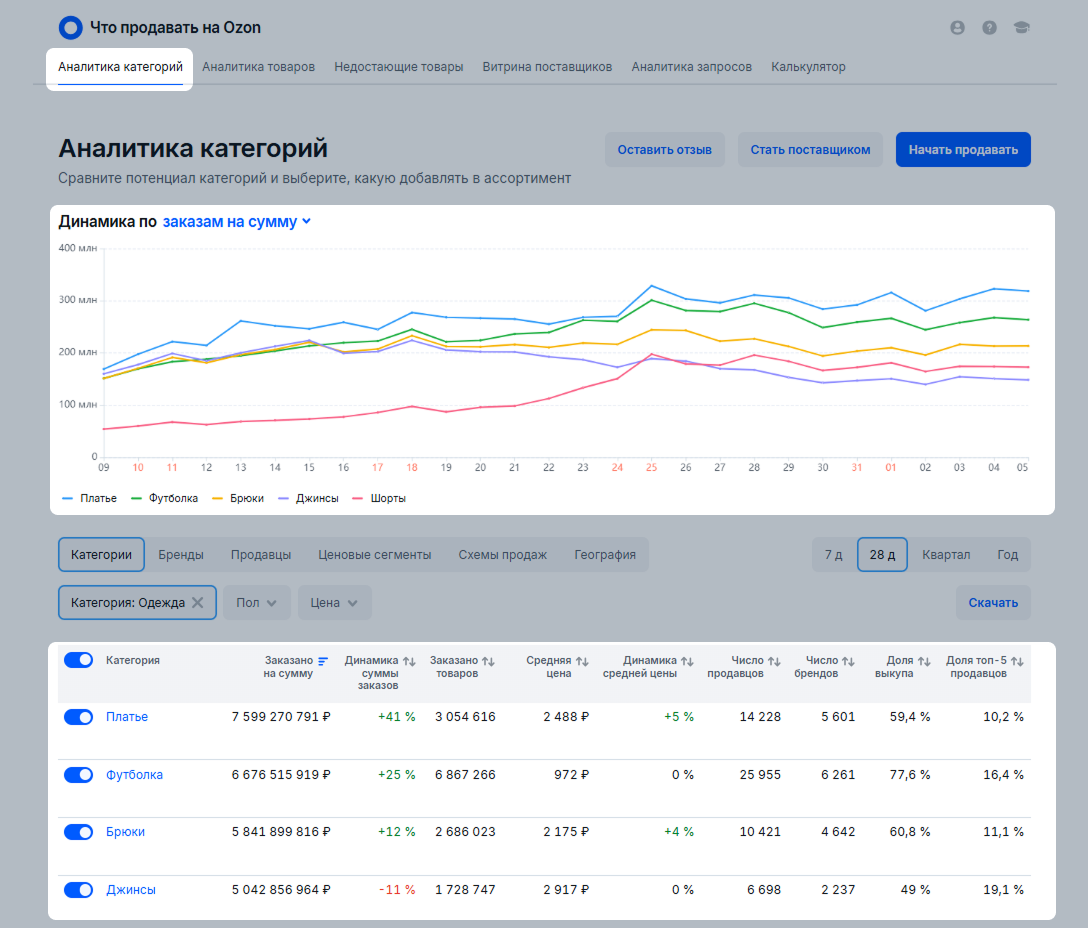Screen dimensions: 1088x928
Task: Set period to 'Год'
Action: point(1008,555)
